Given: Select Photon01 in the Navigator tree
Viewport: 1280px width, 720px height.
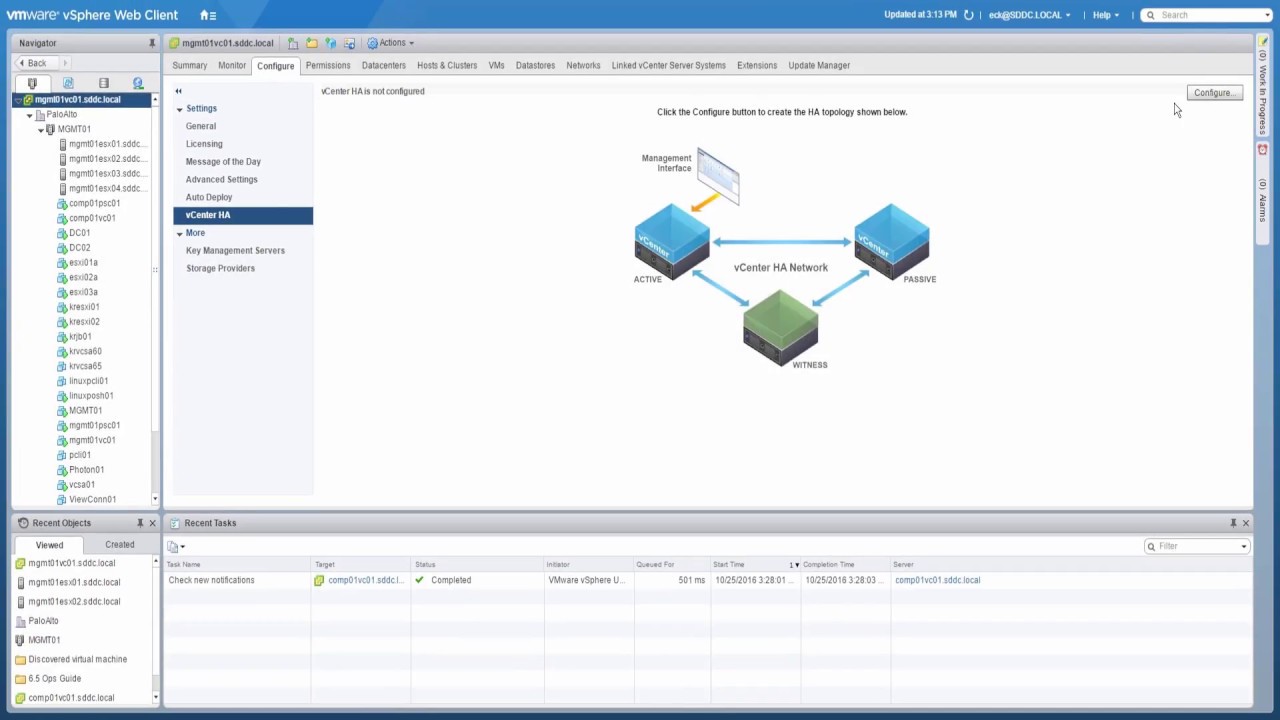Looking at the screenshot, I should point(86,470).
